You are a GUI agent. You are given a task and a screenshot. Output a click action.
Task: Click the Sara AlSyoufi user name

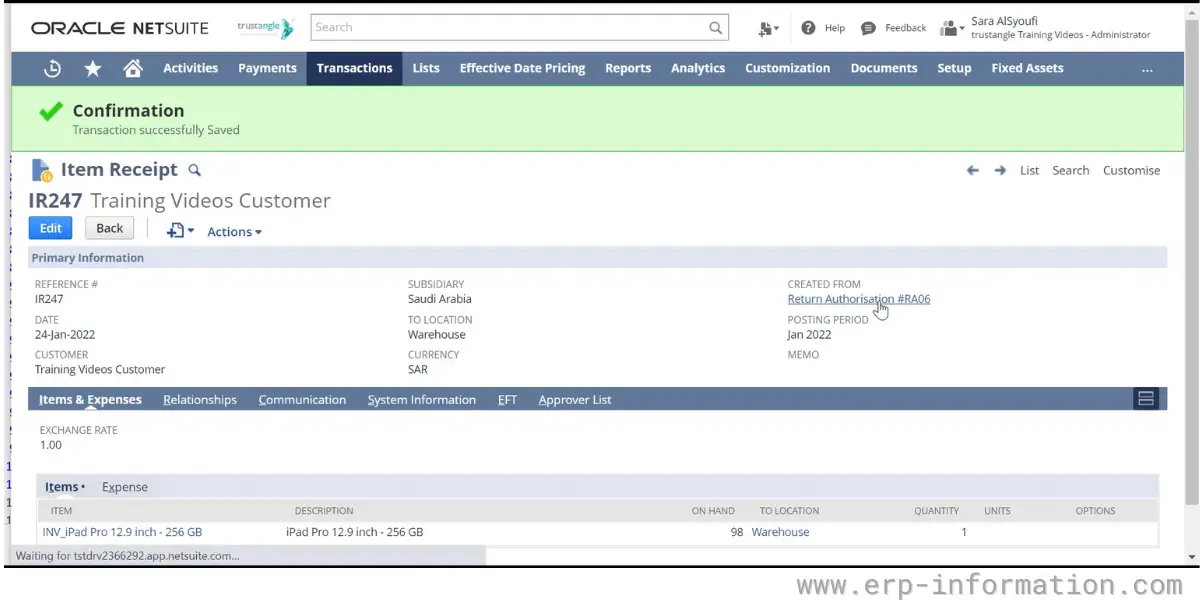click(1004, 21)
